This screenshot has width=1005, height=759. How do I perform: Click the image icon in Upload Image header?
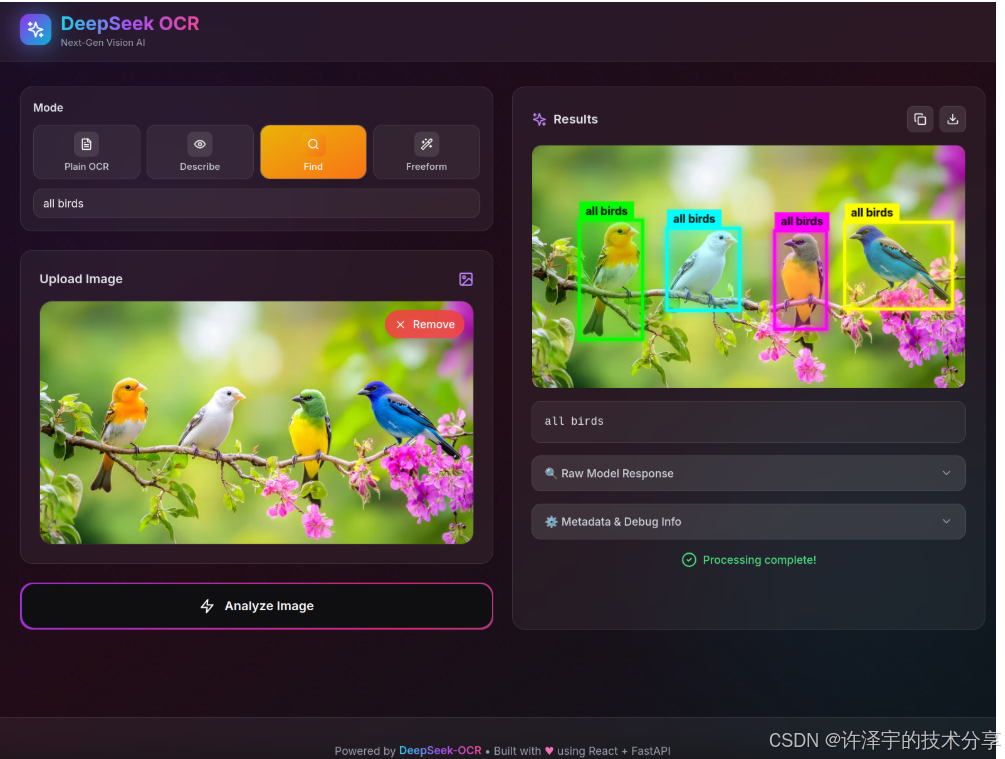click(x=466, y=279)
